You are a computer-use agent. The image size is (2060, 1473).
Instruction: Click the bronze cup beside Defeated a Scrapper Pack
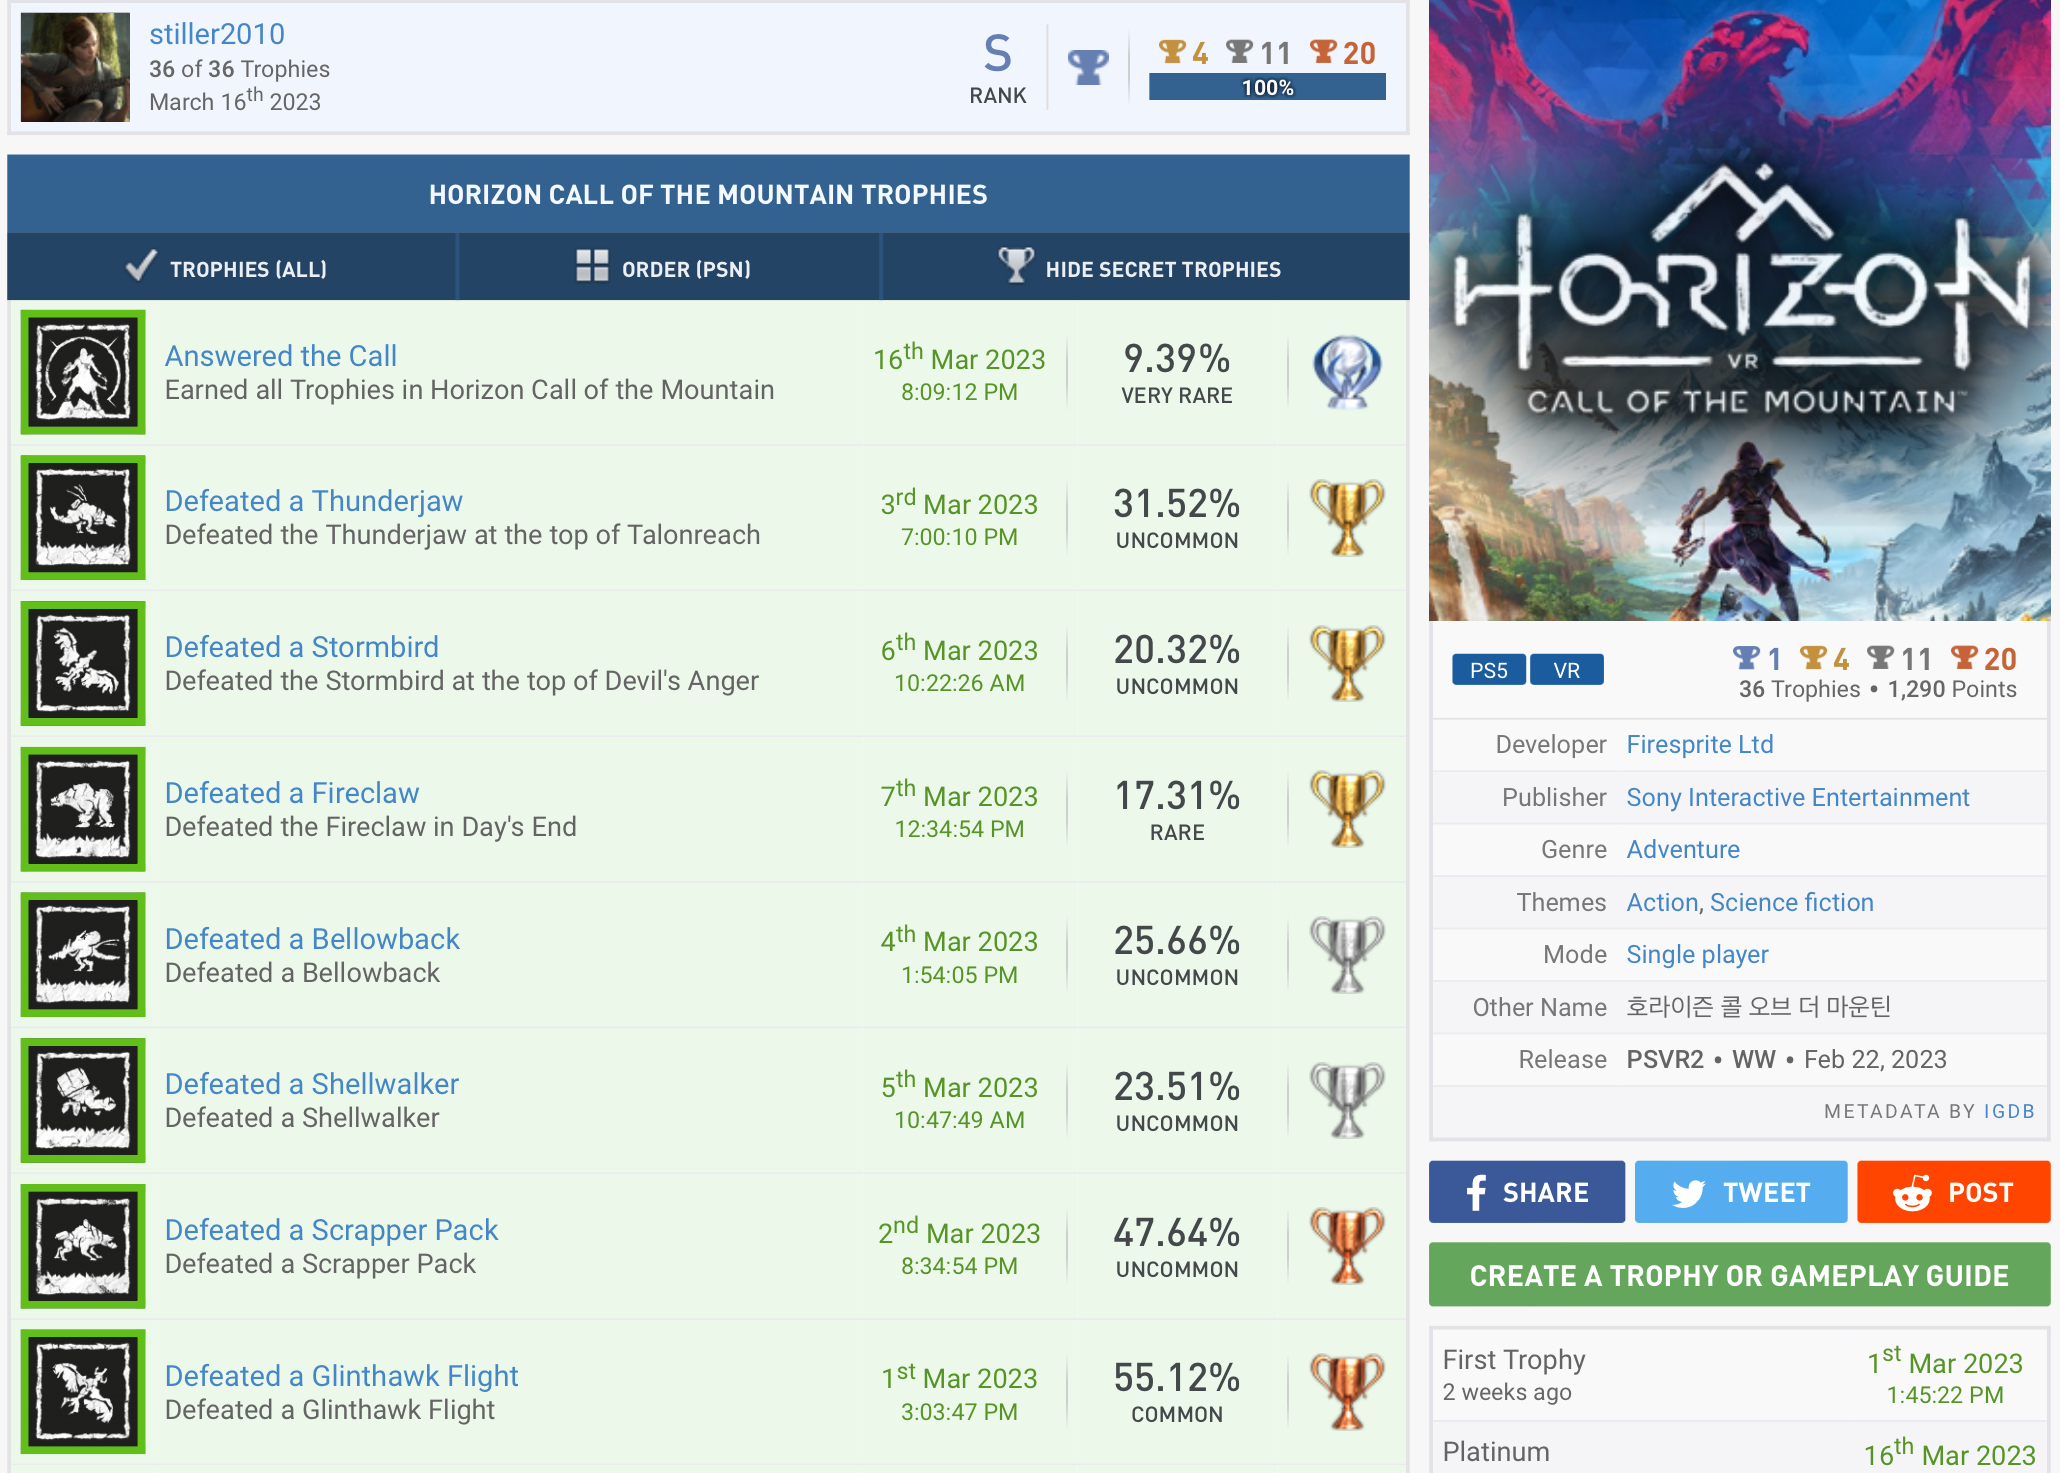pos(1347,1246)
